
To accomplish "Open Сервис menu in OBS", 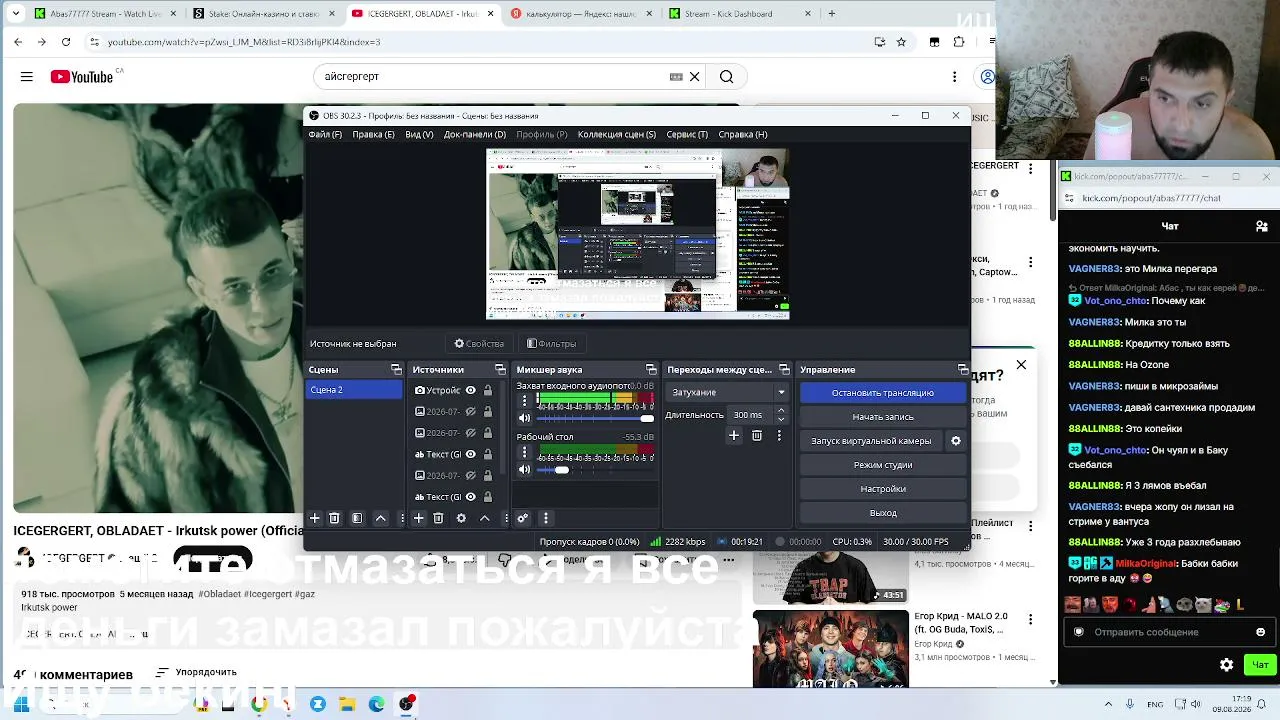I will click(687, 134).
